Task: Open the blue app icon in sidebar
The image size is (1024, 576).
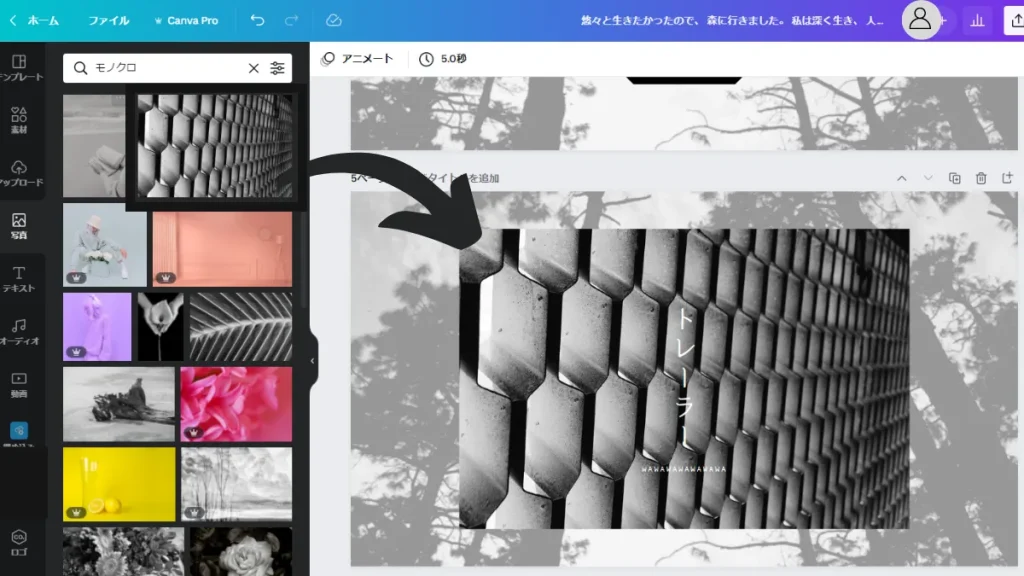Action: (19, 430)
